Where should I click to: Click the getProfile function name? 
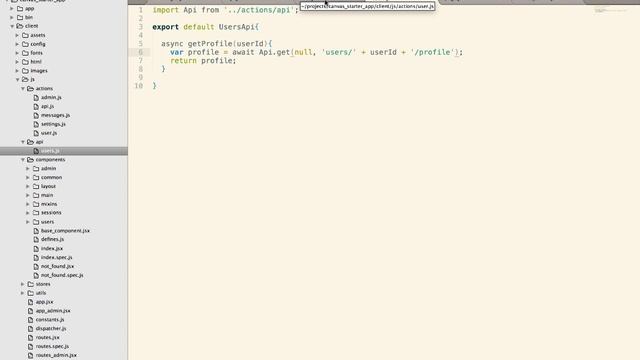pos(210,44)
